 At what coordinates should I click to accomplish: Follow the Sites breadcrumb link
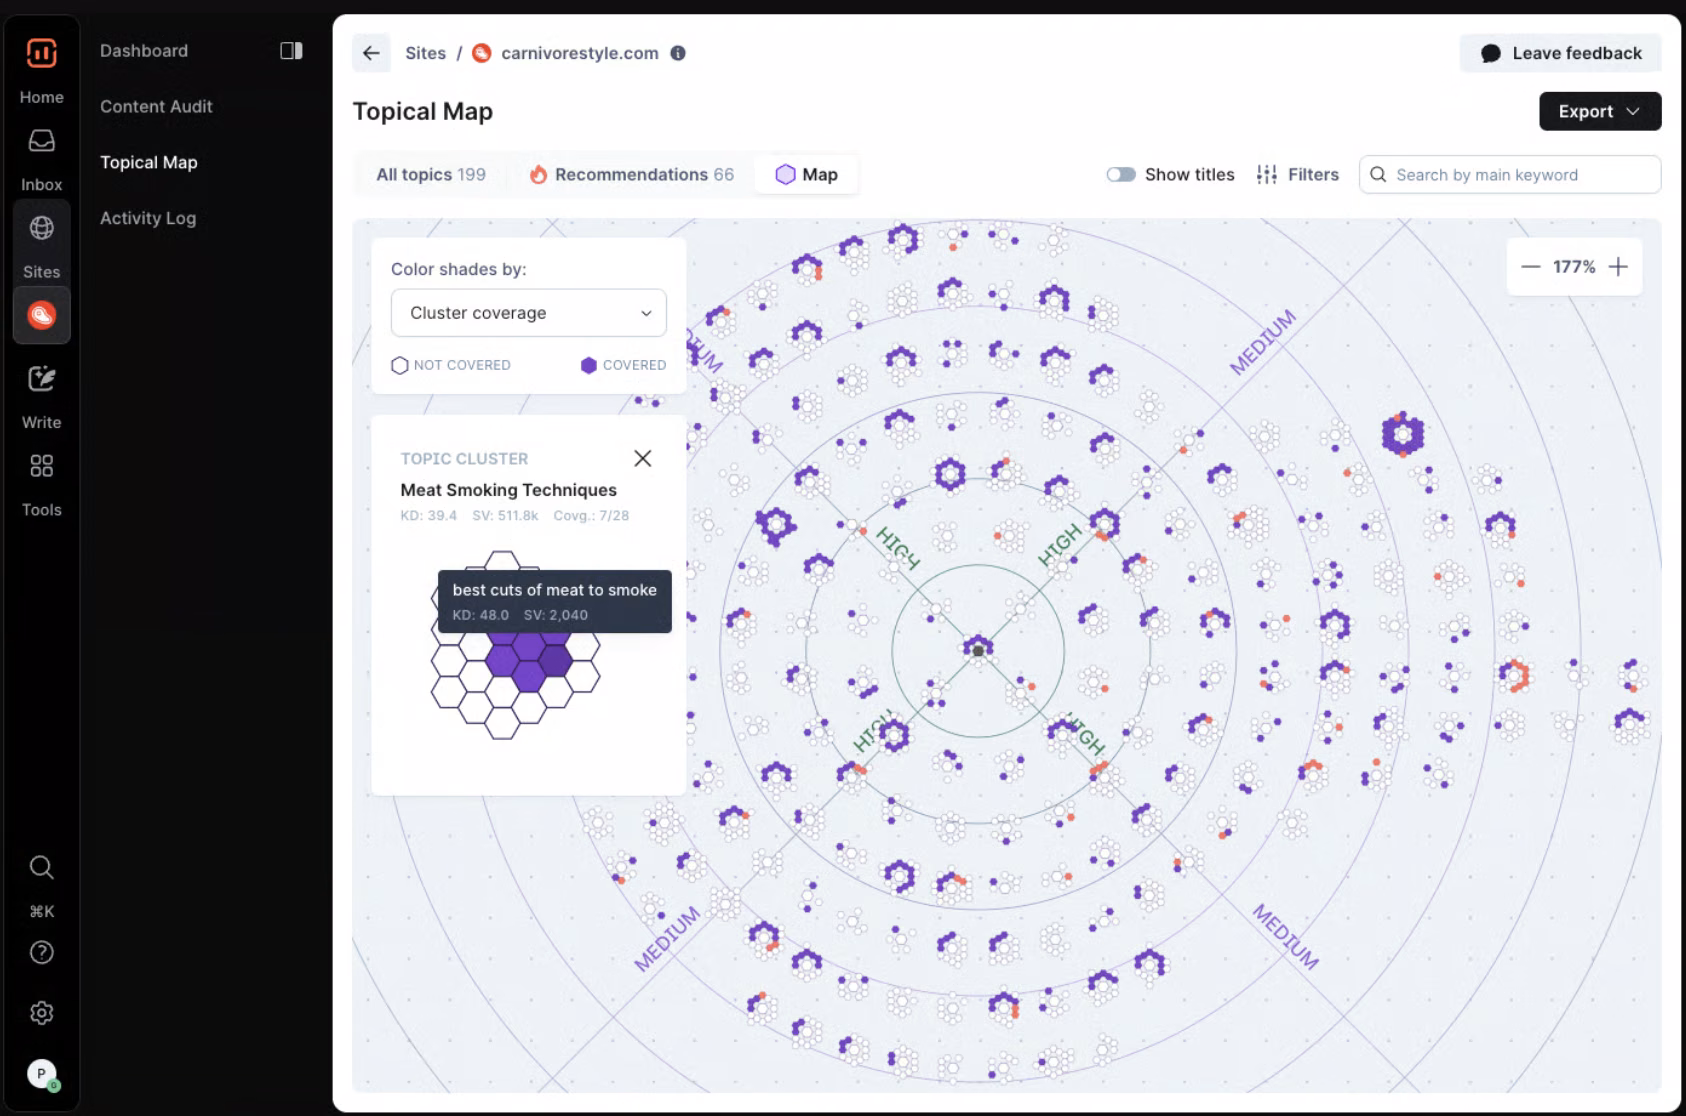pos(425,53)
